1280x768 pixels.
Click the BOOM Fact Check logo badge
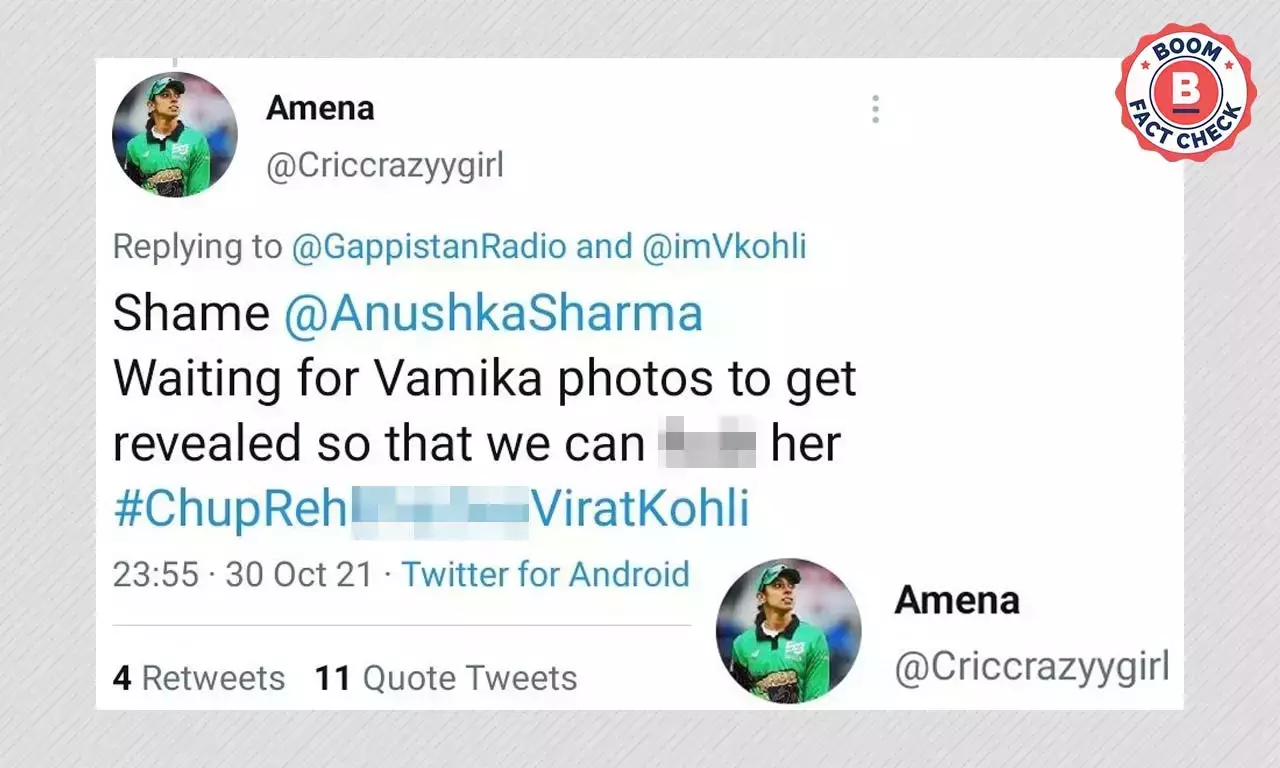(1186, 92)
